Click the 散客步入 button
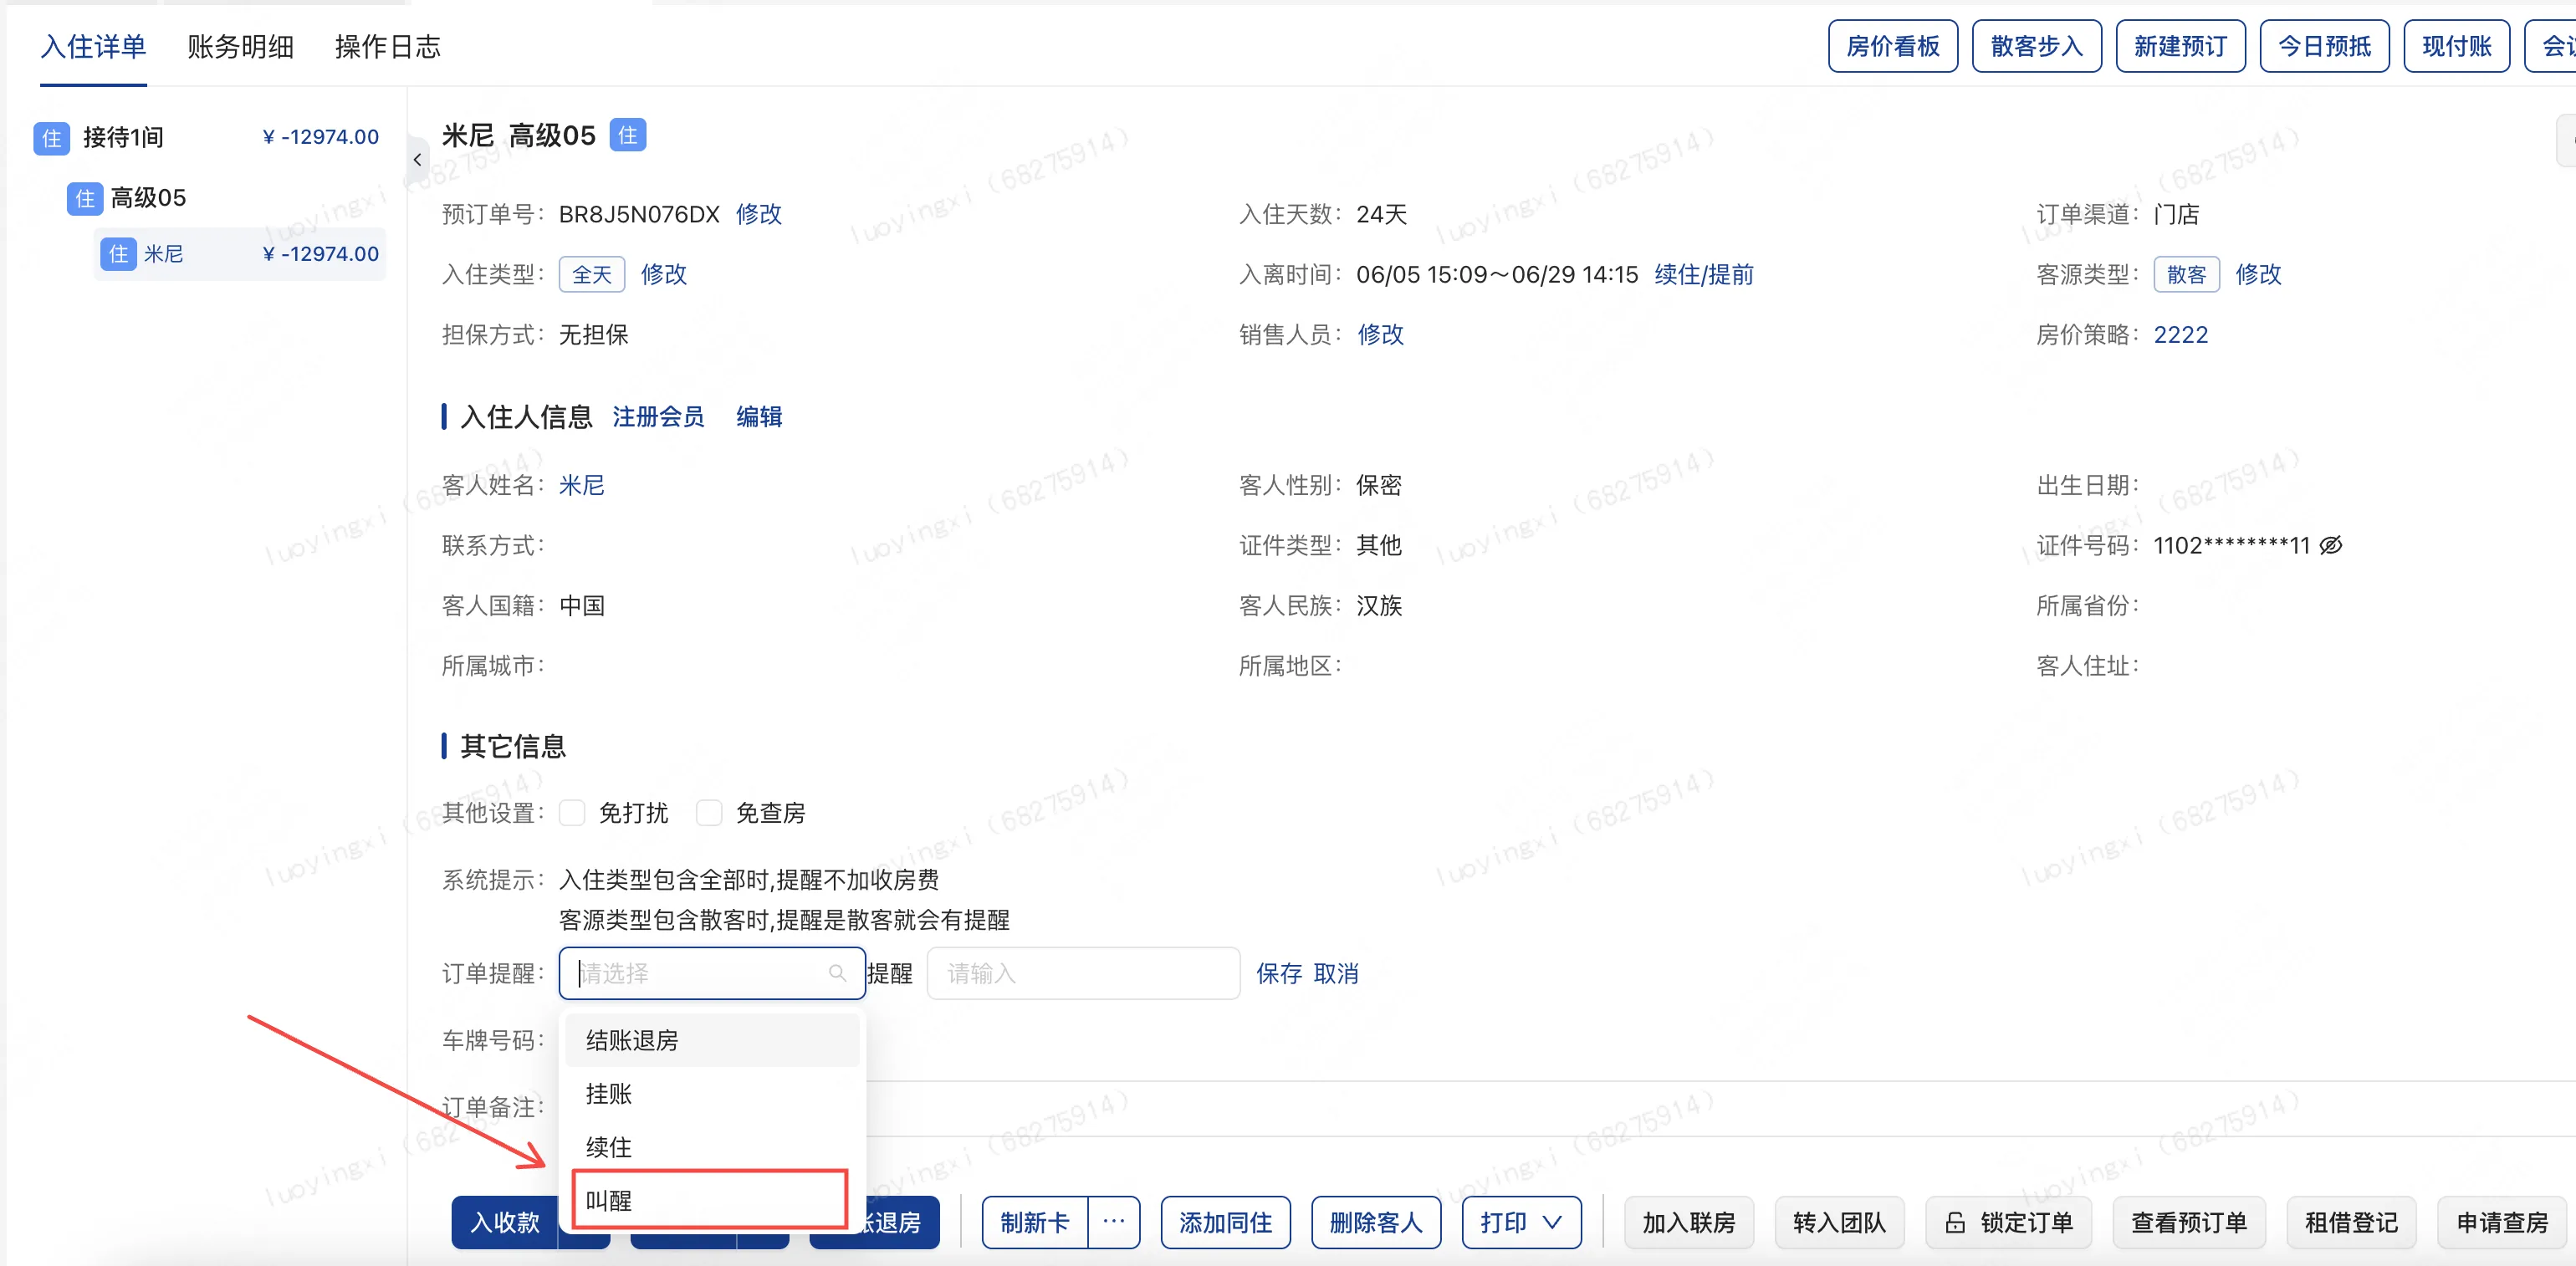 [2036, 46]
